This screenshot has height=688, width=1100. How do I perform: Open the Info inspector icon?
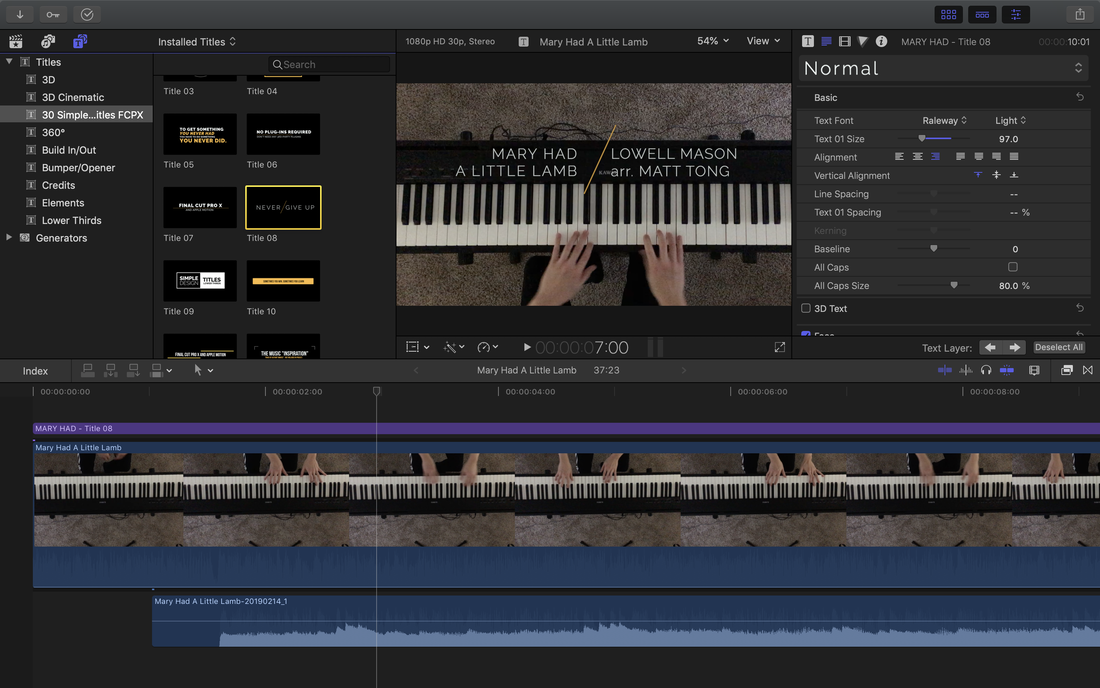[881, 42]
